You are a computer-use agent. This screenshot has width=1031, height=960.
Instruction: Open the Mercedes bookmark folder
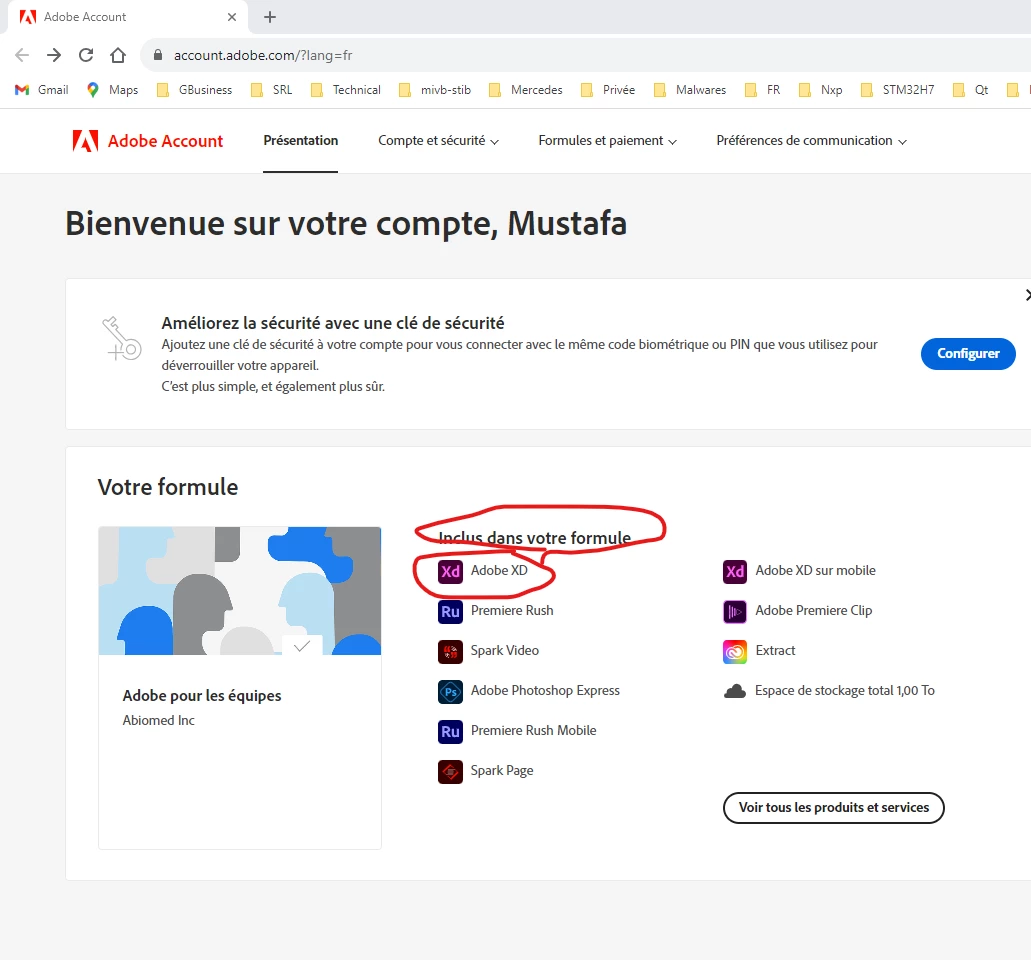point(525,89)
